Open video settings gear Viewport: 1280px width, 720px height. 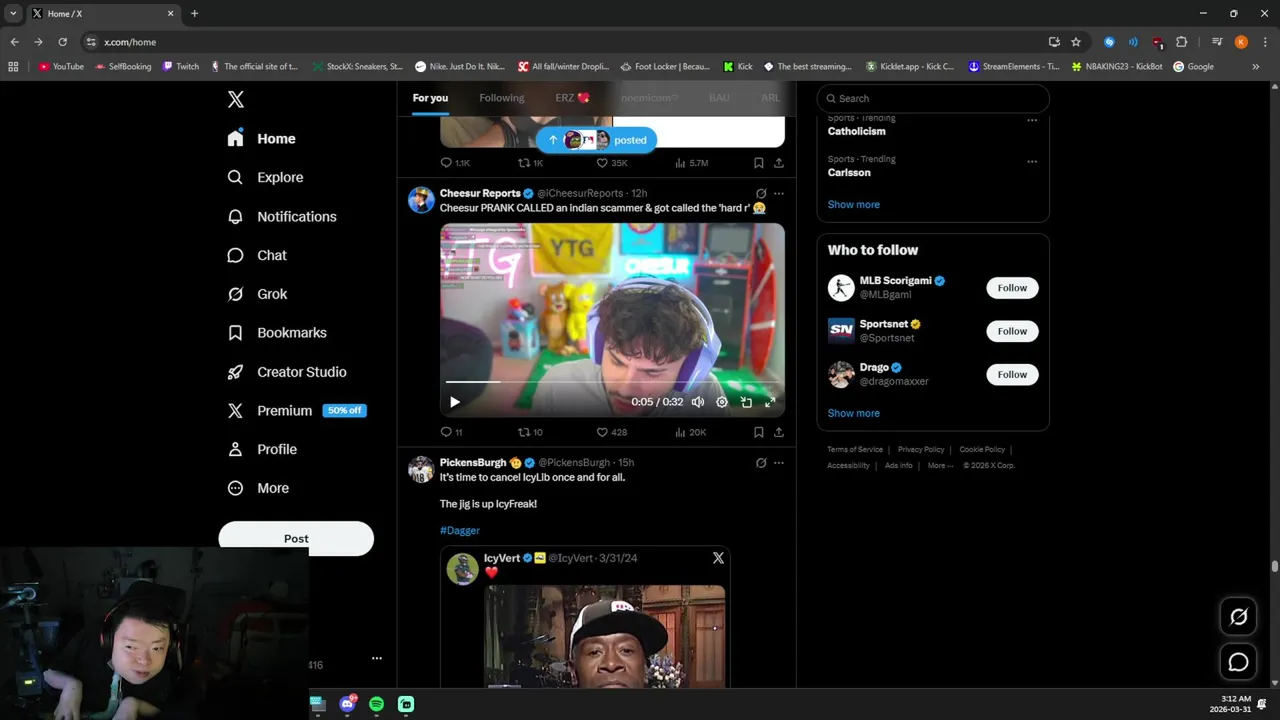[x=722, y=402]
